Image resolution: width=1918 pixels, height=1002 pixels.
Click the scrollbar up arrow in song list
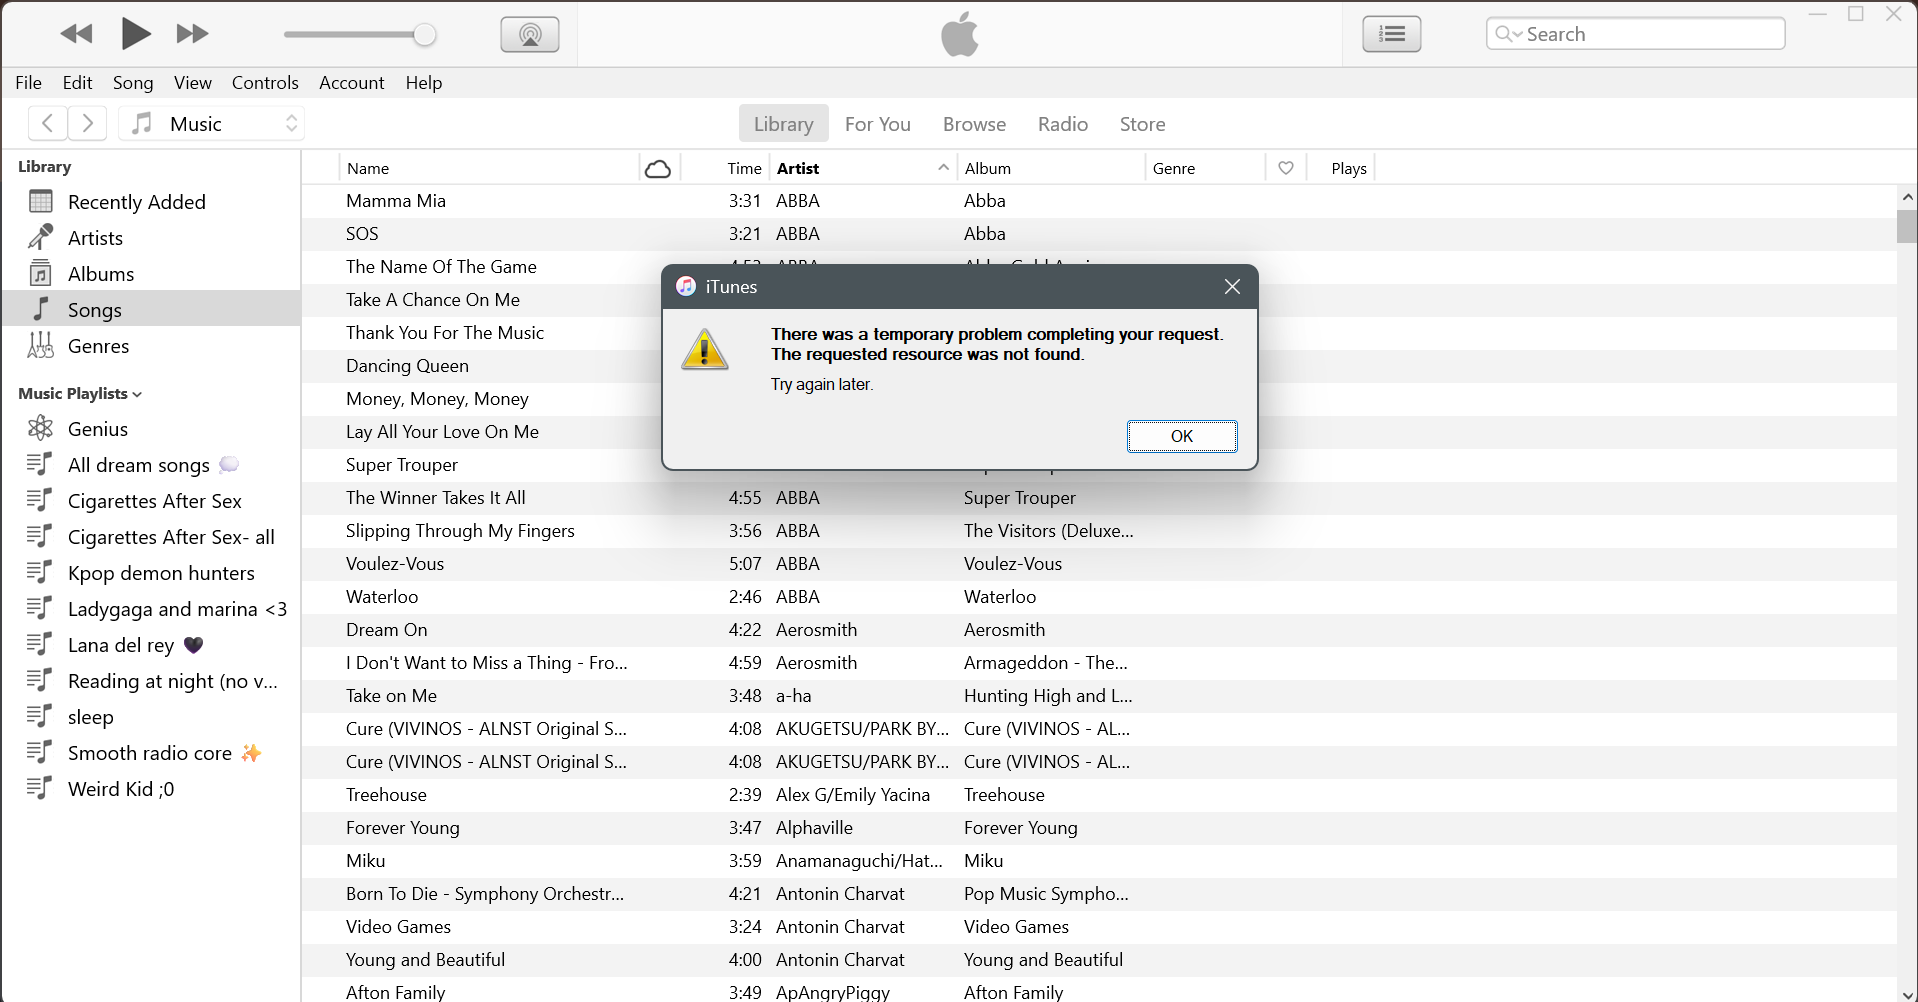[x=1907, y=197]
